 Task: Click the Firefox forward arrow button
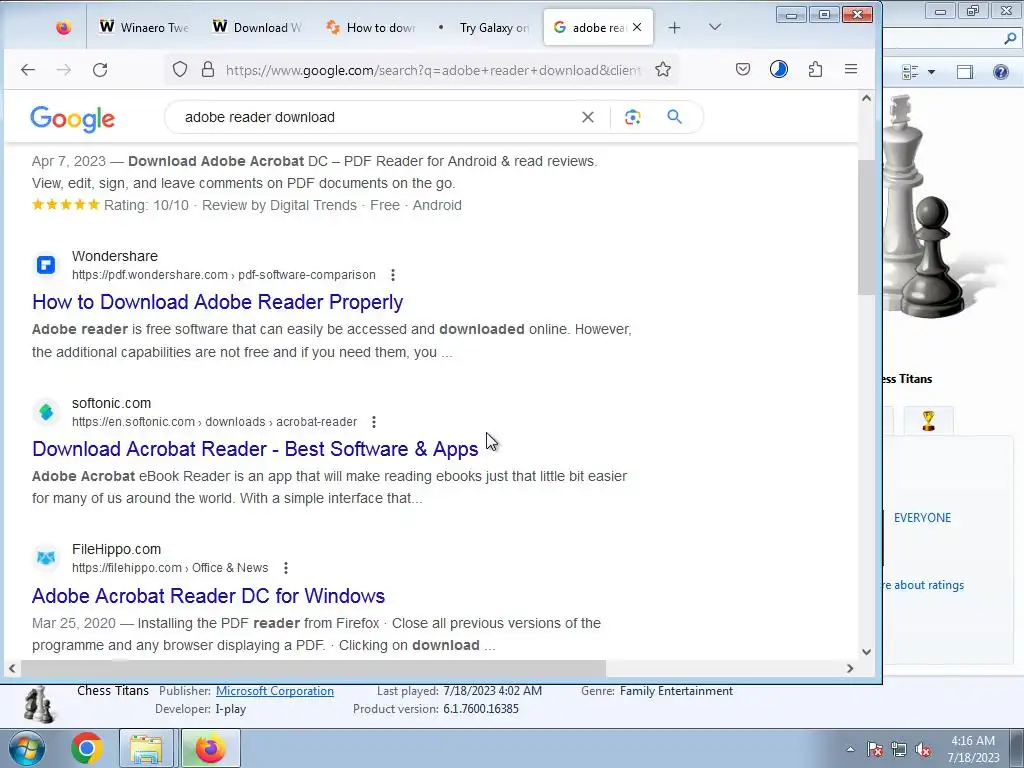click(x=63, y=70)
